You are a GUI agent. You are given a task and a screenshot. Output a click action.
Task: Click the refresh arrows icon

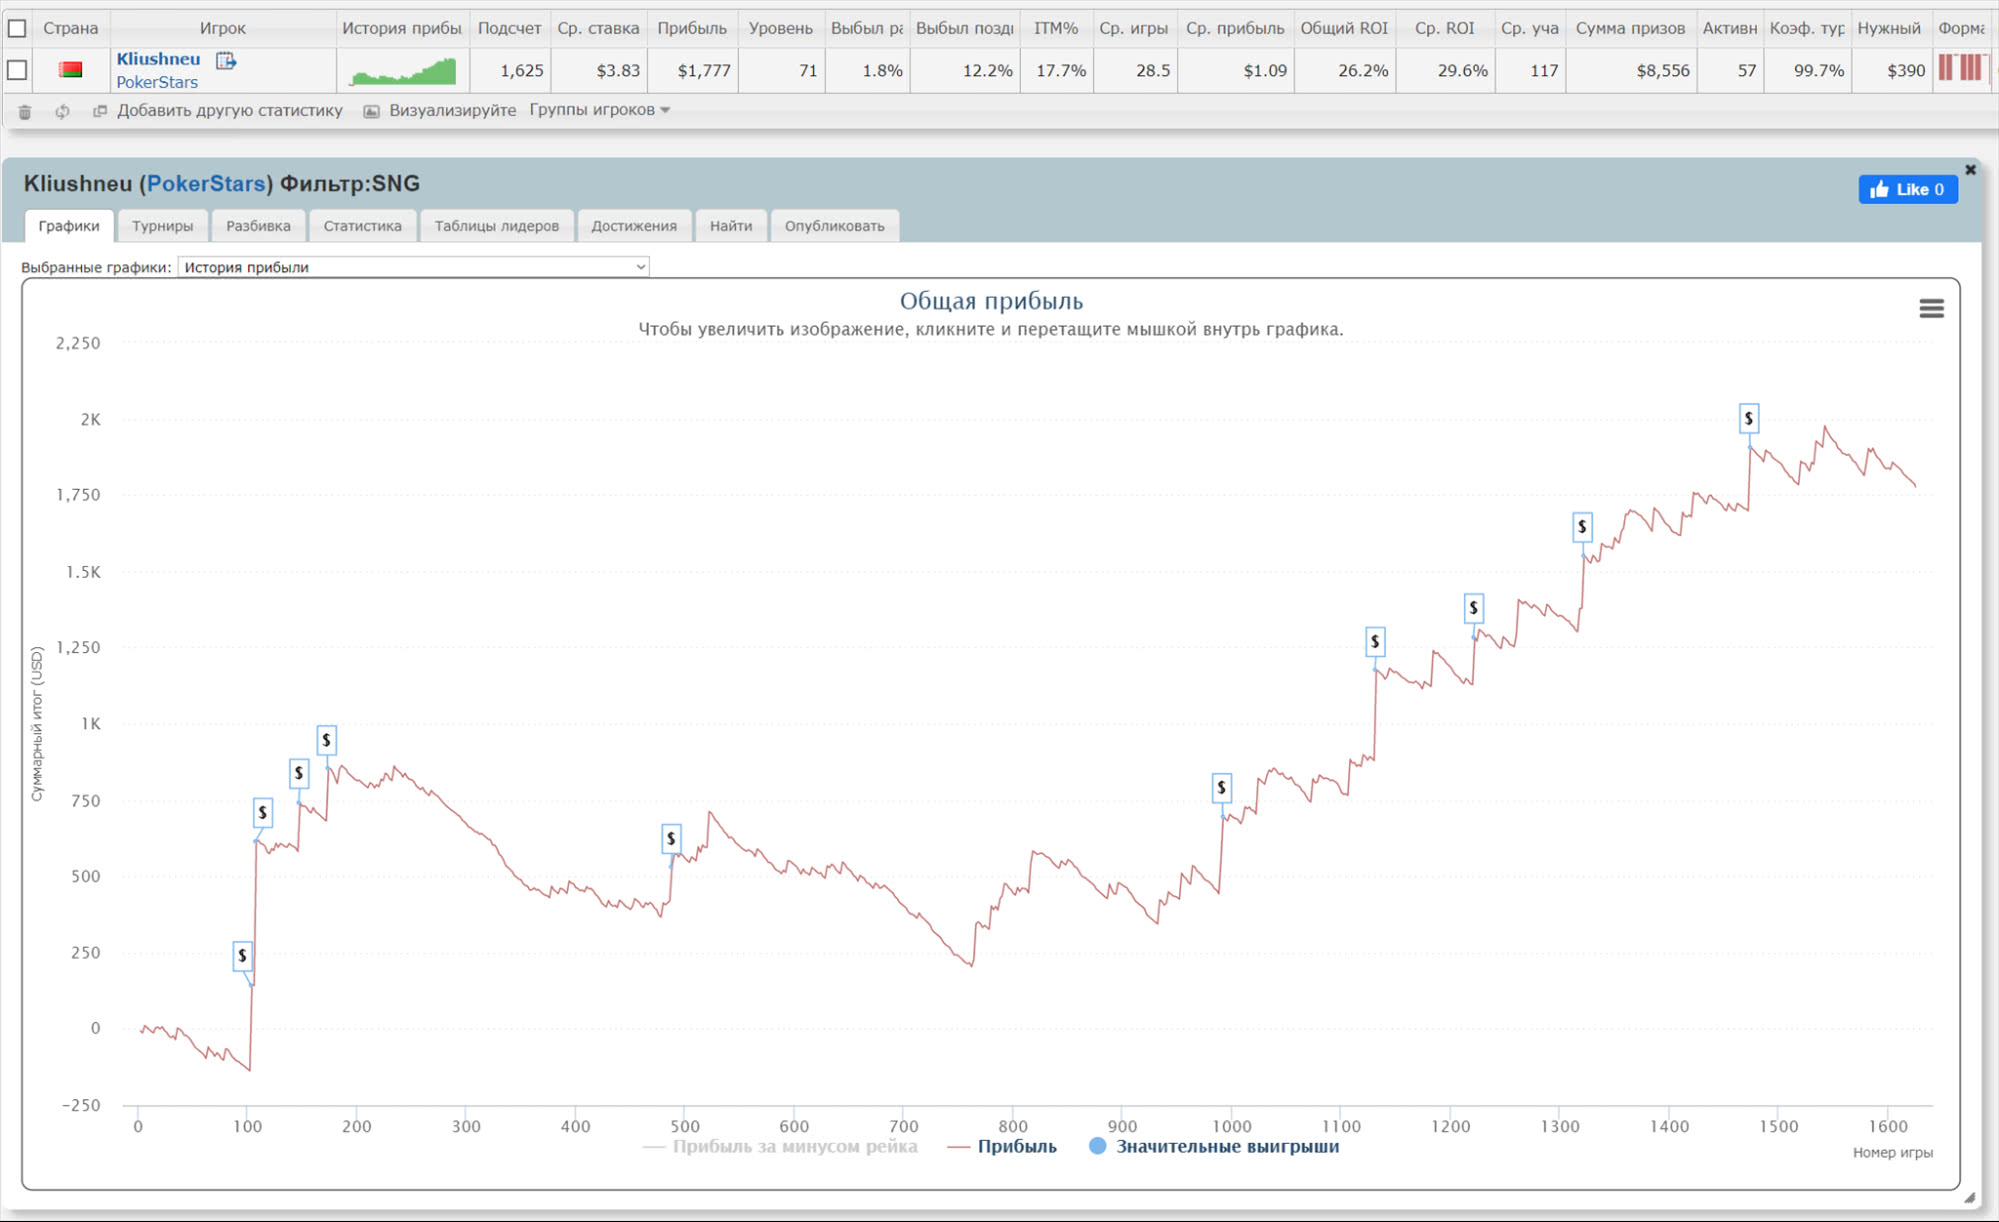click(62, 111)
